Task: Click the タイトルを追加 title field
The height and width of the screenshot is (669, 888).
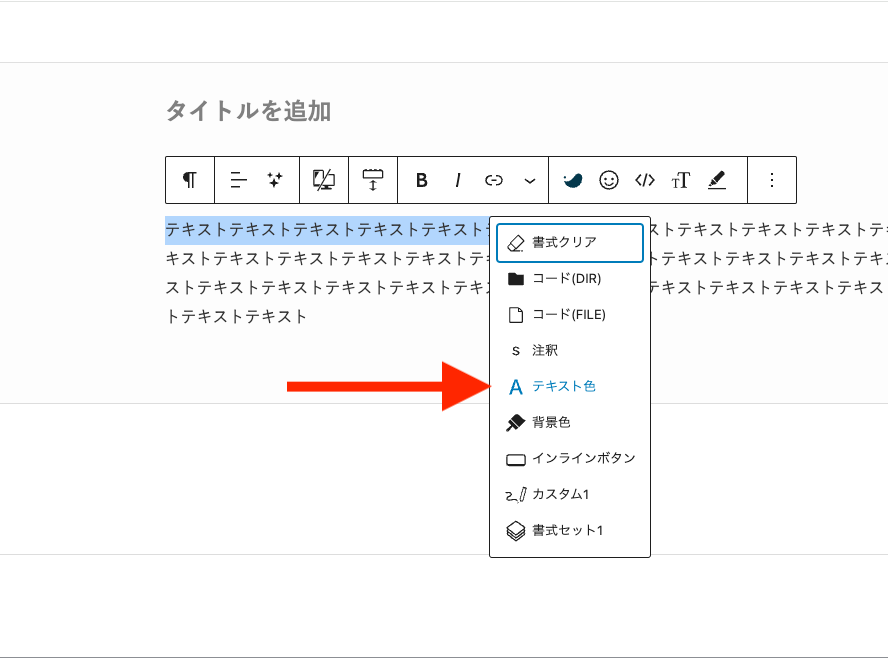Action: (x=248, y=111)
